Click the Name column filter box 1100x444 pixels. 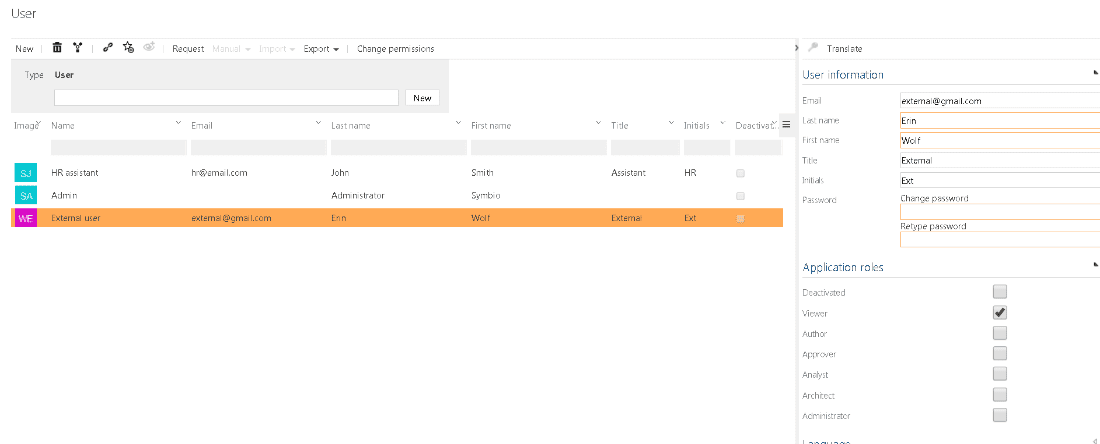point(119,147)
